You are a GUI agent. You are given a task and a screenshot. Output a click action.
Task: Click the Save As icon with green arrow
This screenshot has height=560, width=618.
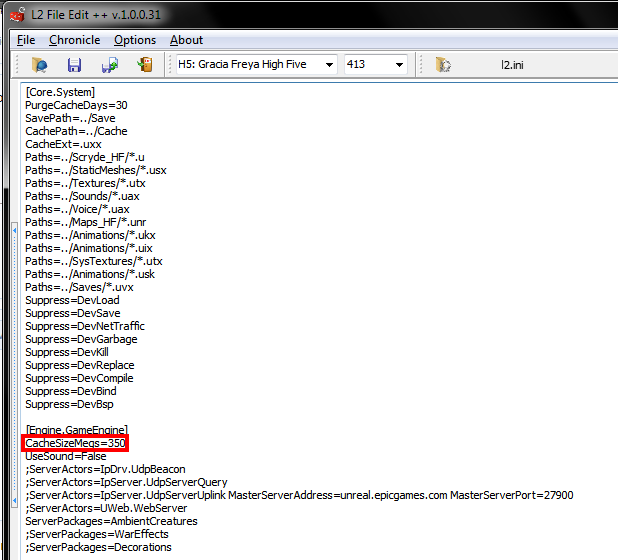pyautogui.click(x=110, y=65)
